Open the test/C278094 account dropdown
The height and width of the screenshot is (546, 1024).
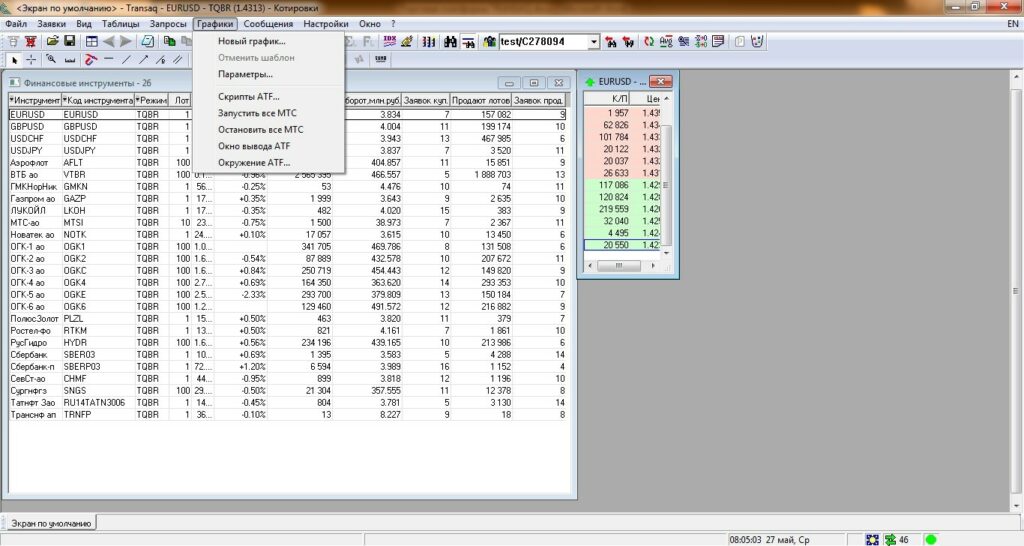click(593, 42)
